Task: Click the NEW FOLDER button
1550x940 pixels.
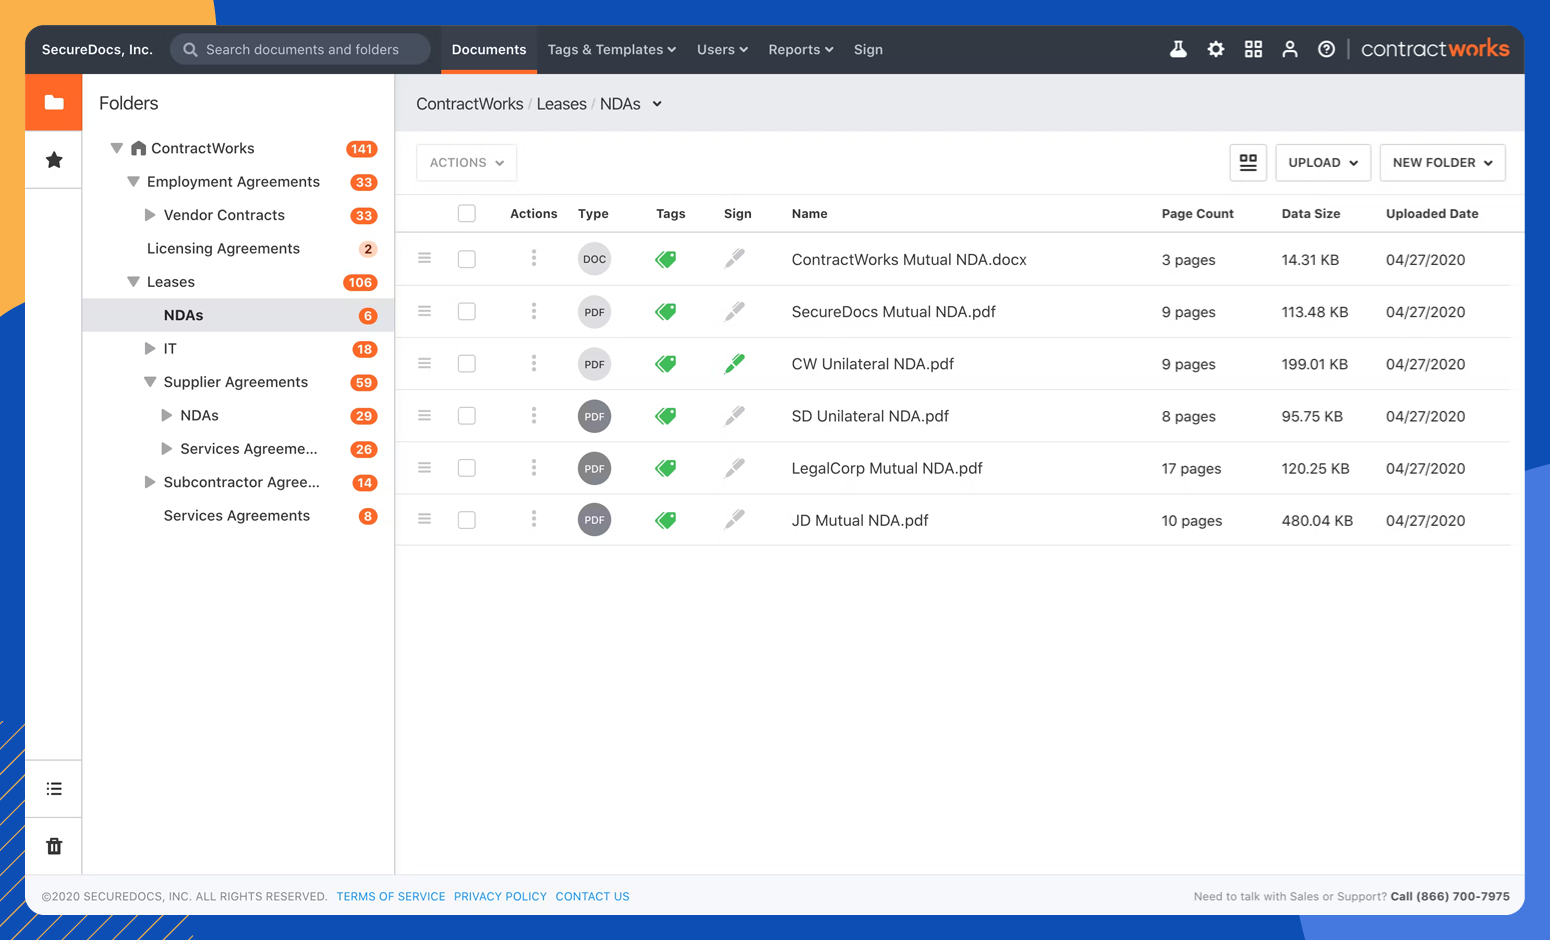Action: click(1441, 162)
